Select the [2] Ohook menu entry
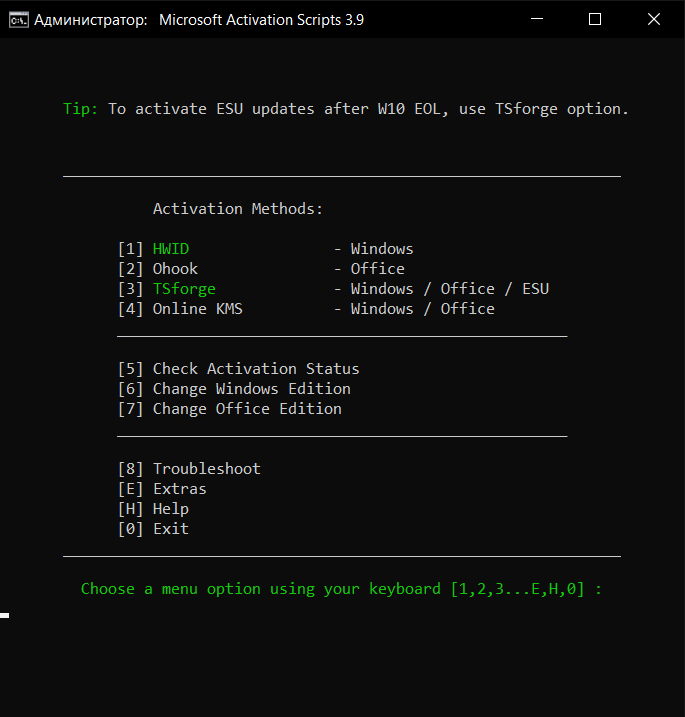 158,269
